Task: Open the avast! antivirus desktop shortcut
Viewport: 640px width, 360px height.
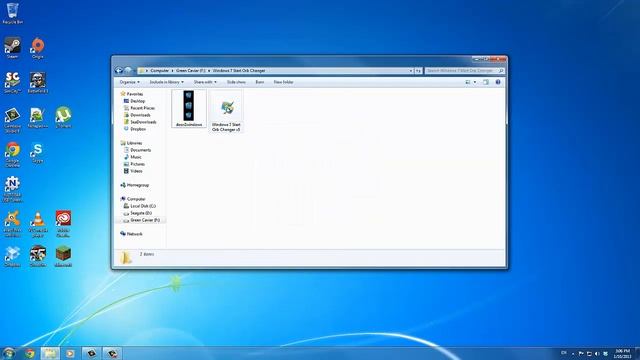Action: point(12,224)
